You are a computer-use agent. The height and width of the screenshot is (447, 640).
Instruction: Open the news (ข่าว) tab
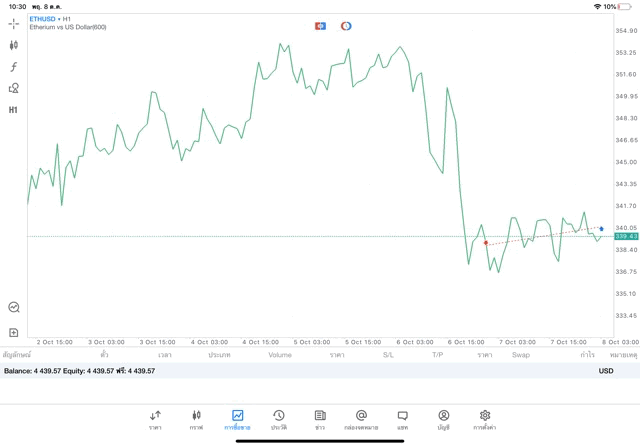(x=320, y=419)
